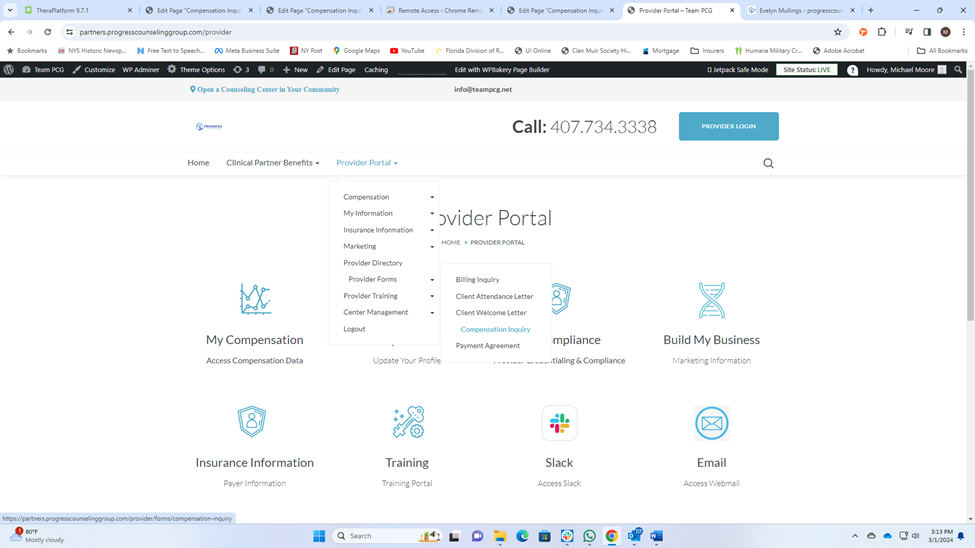Select Compensation Inquiry from the submenu
This screenshot has width=975, height=548.
(495, 329)
